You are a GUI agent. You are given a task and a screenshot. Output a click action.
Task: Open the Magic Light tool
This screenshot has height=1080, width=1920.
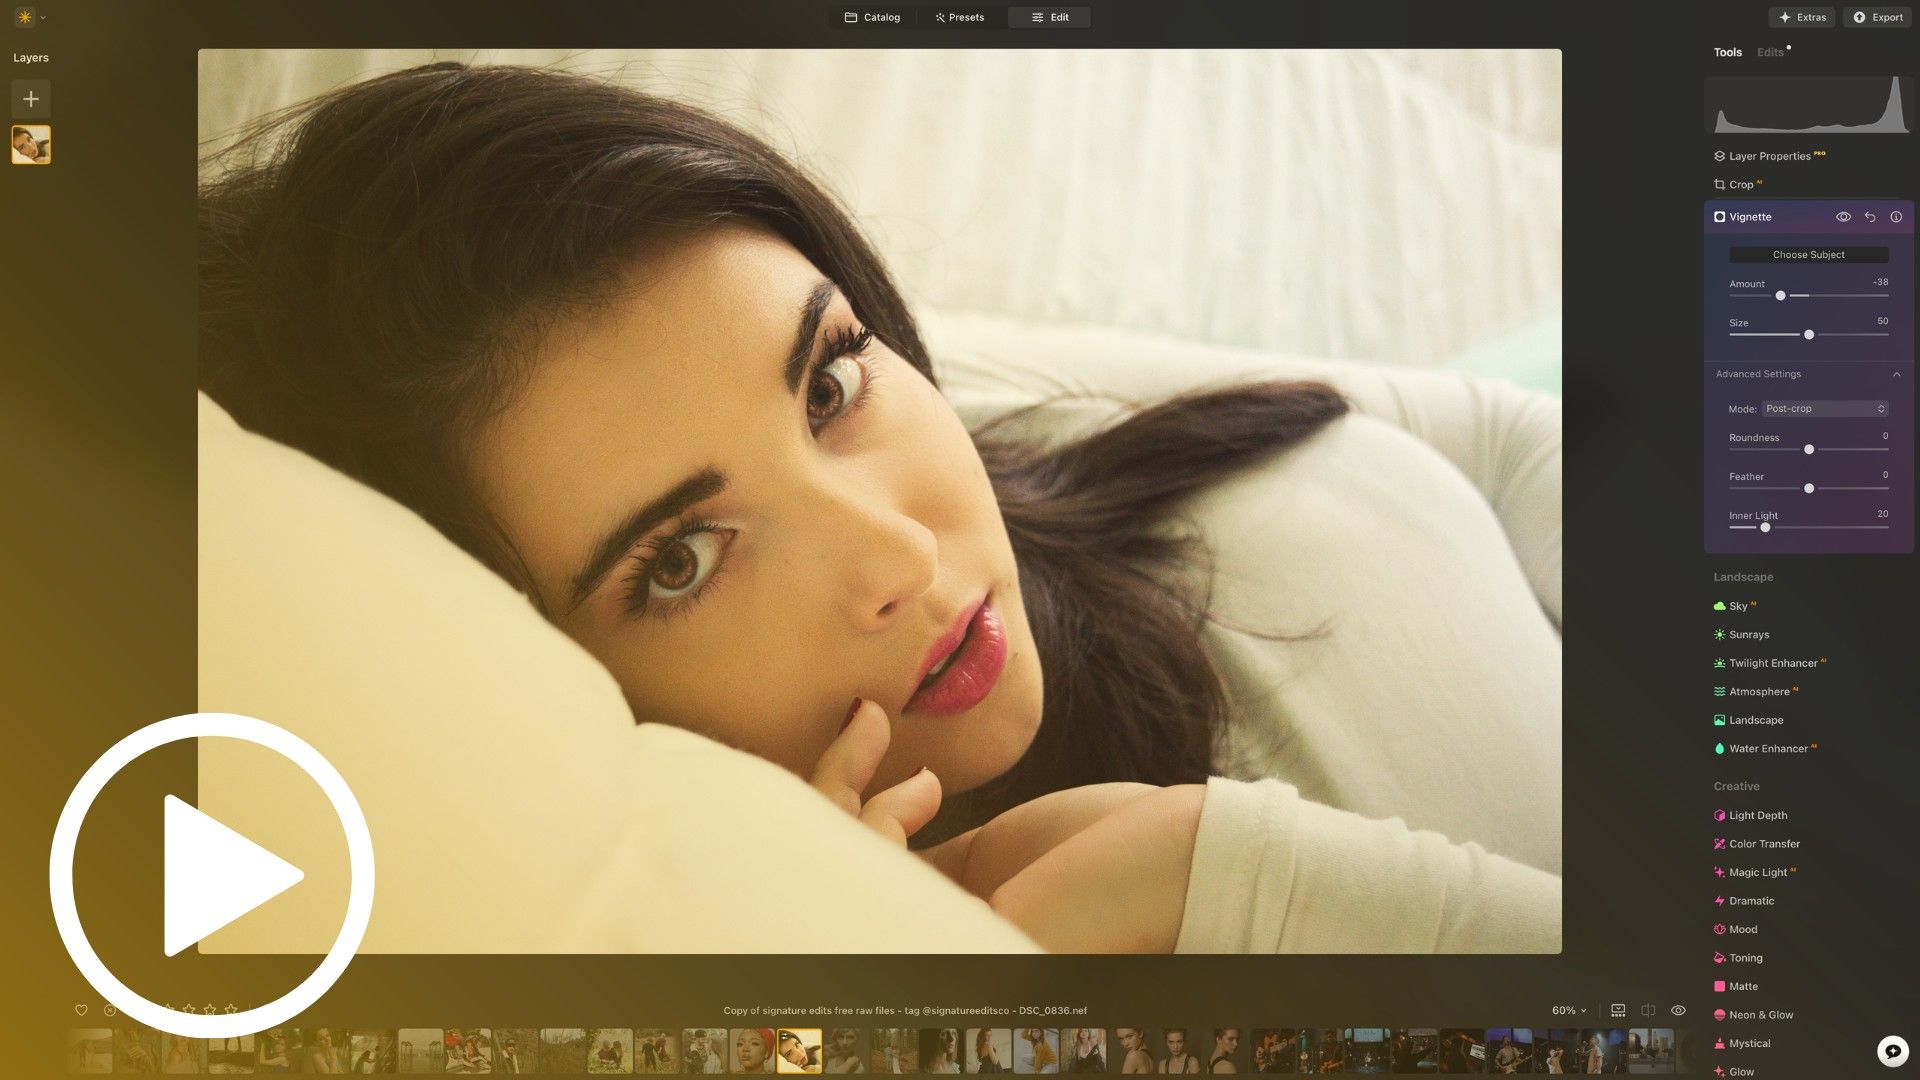click(1757, 873)
